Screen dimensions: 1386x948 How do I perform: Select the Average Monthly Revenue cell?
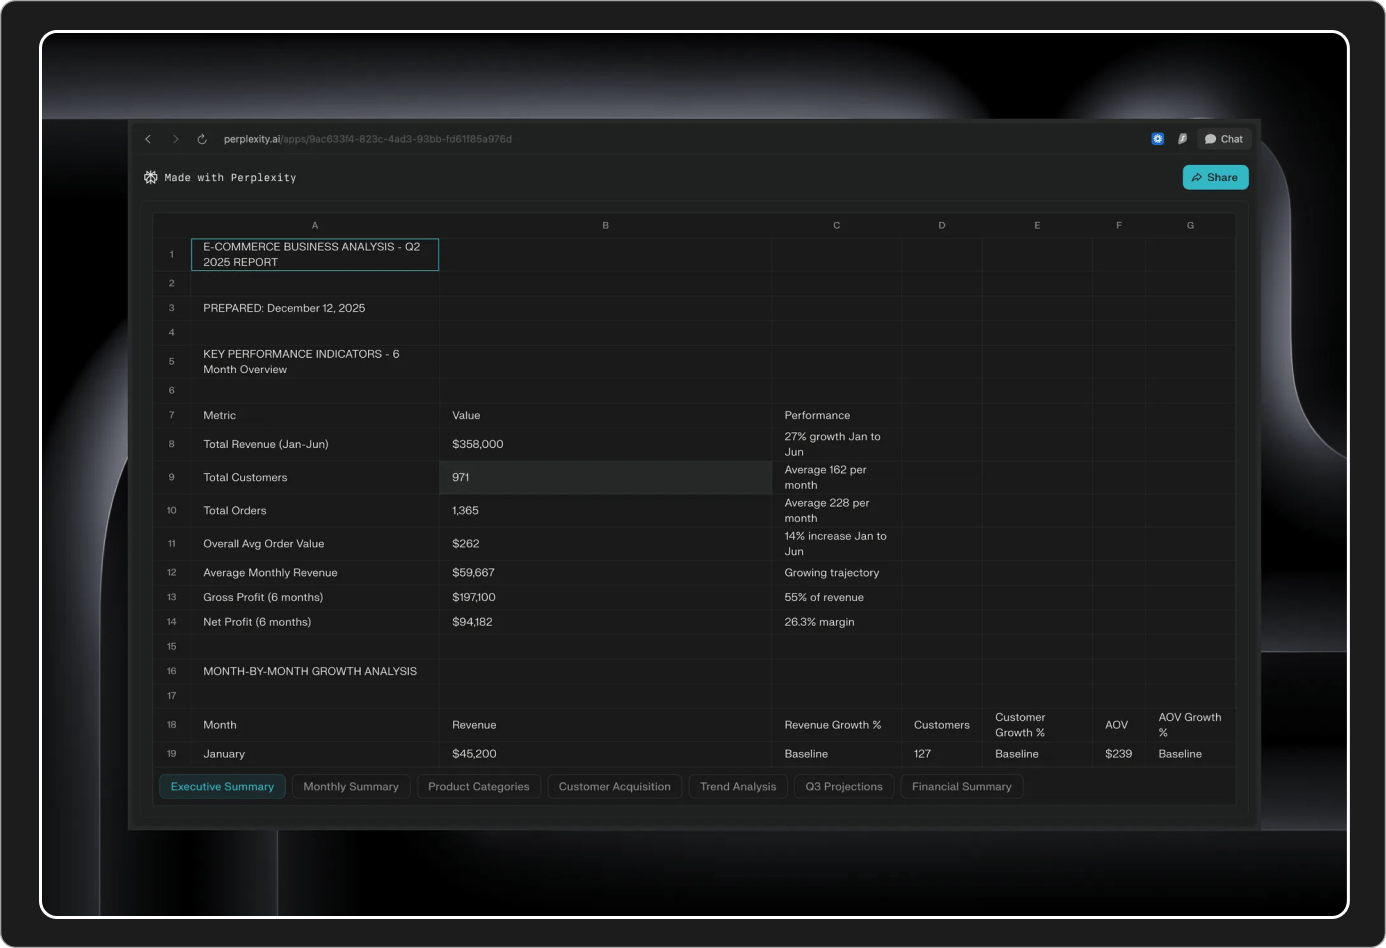click(x=315, y=573)
